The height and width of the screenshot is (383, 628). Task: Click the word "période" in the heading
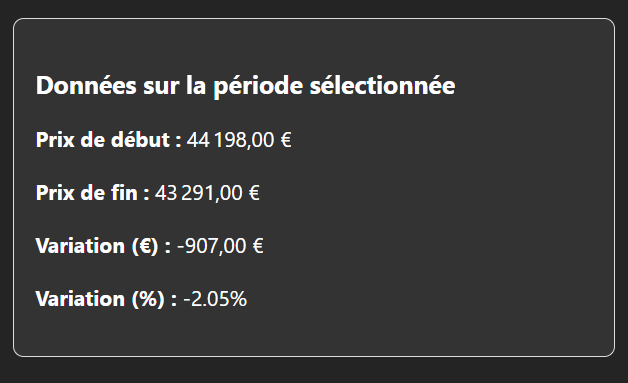point(258,87)
